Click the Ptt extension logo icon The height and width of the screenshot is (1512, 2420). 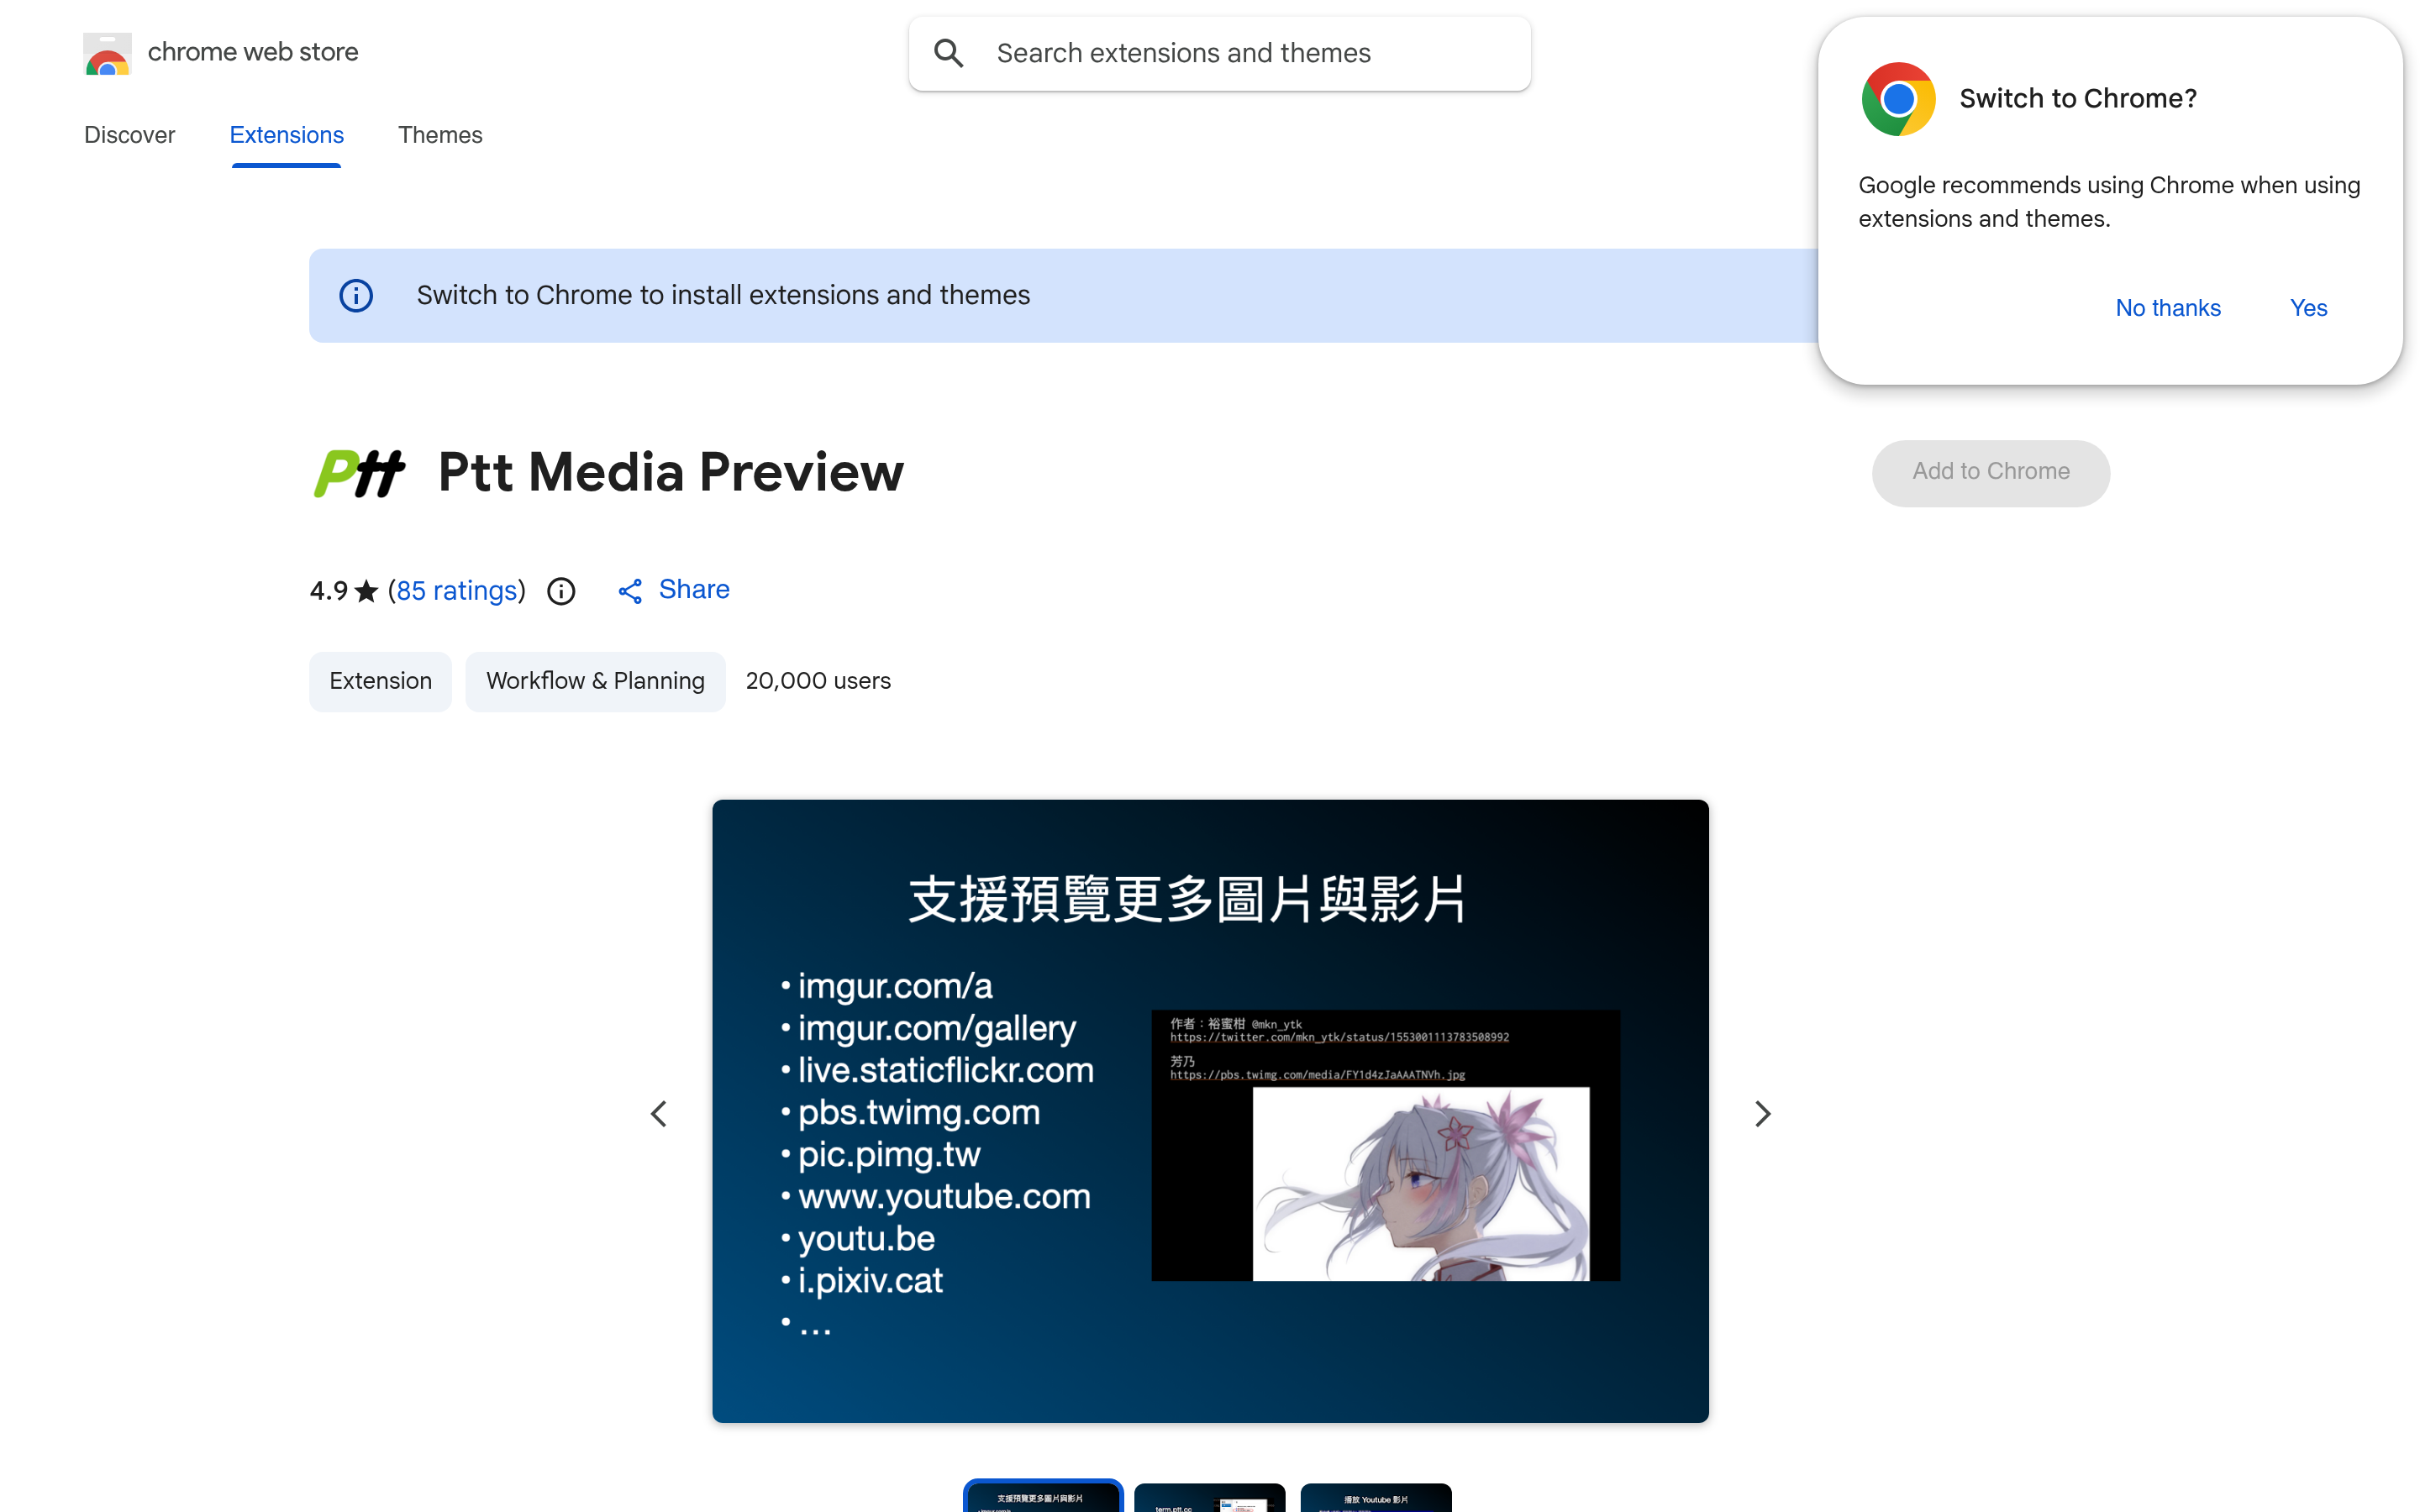point(360,473)
